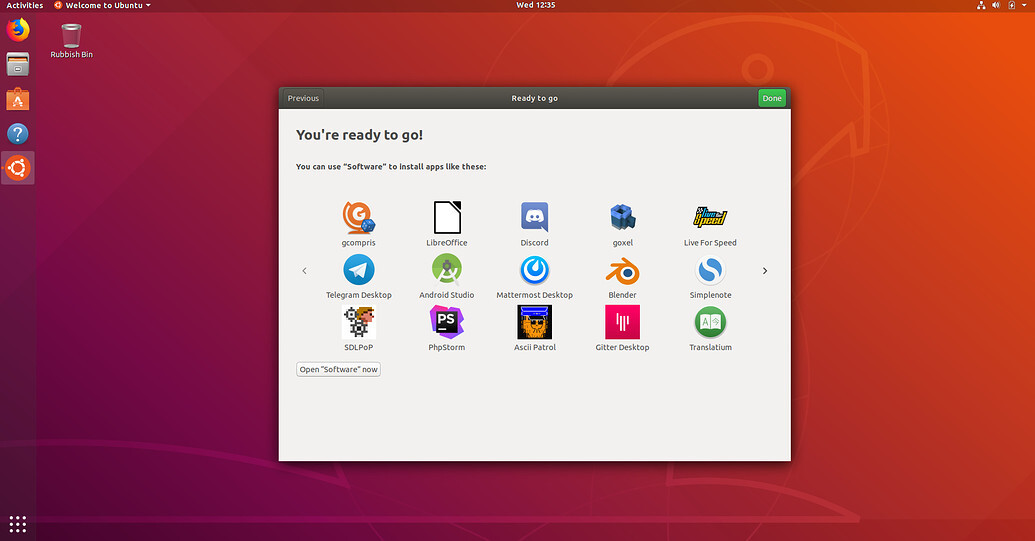Open the Welcome to Ubuntu app menu
Screen dimensions: 1035x541
[x=102, y=5]
